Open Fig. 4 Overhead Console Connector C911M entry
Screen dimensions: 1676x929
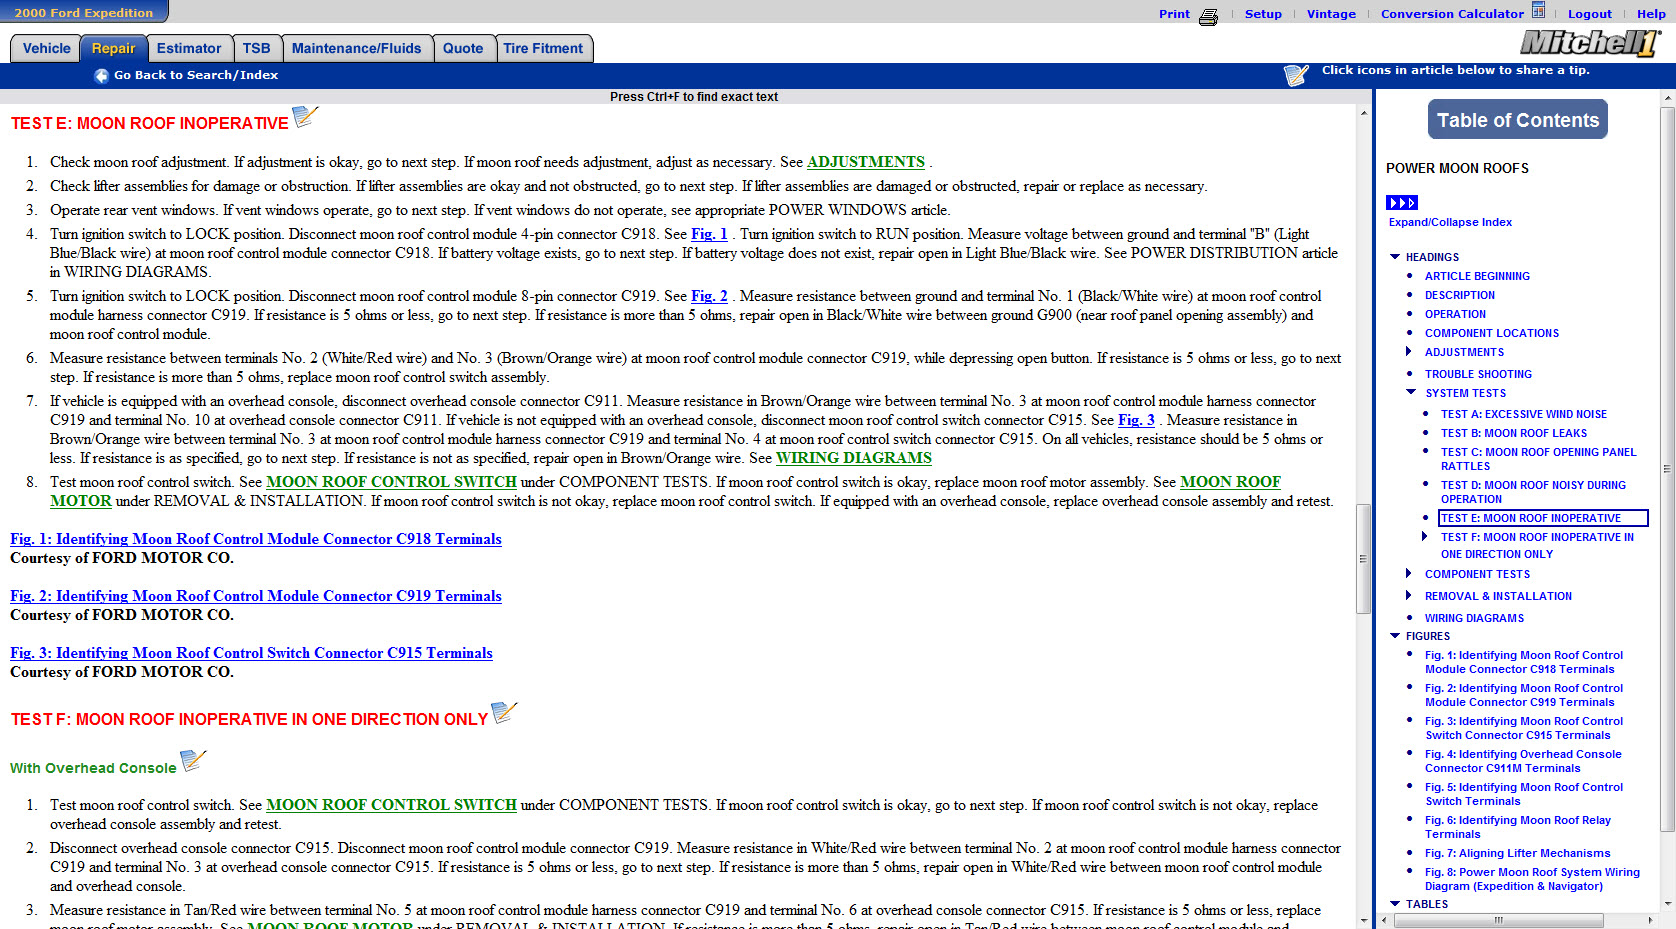[1523, 761]
